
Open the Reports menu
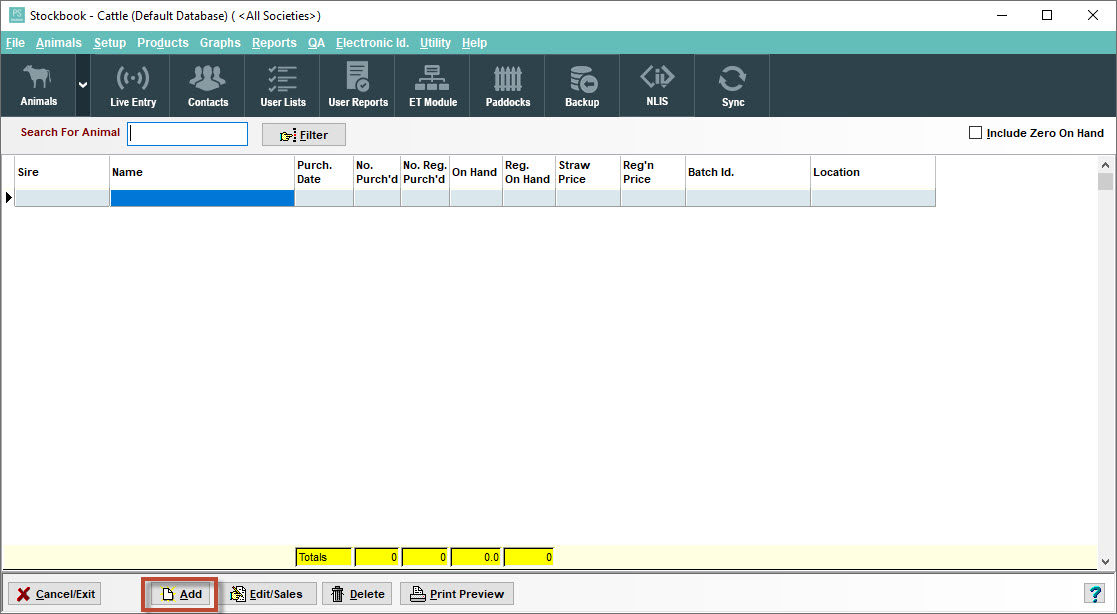[274, 43]
